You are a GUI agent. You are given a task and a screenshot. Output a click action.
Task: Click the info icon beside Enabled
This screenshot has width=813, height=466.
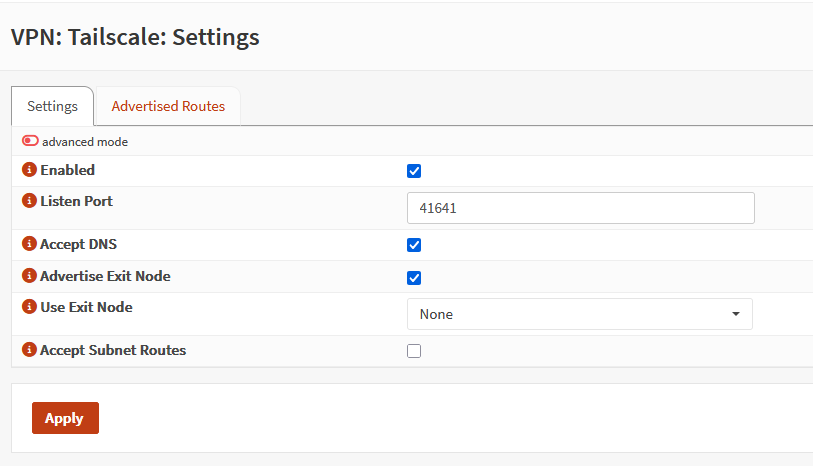pyautogui.click(x=29, y=170)
